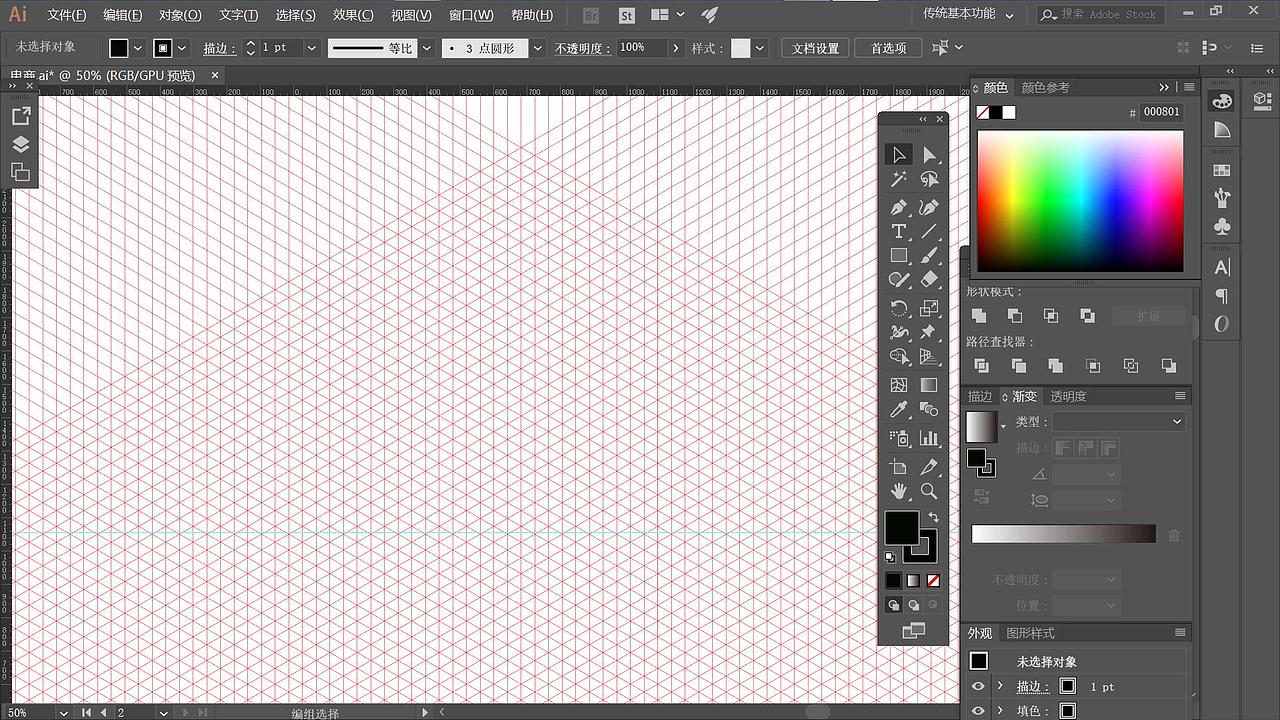1280x720 pixels.
Task: Set fill to None in toolbox
Action: pos(933,580)
